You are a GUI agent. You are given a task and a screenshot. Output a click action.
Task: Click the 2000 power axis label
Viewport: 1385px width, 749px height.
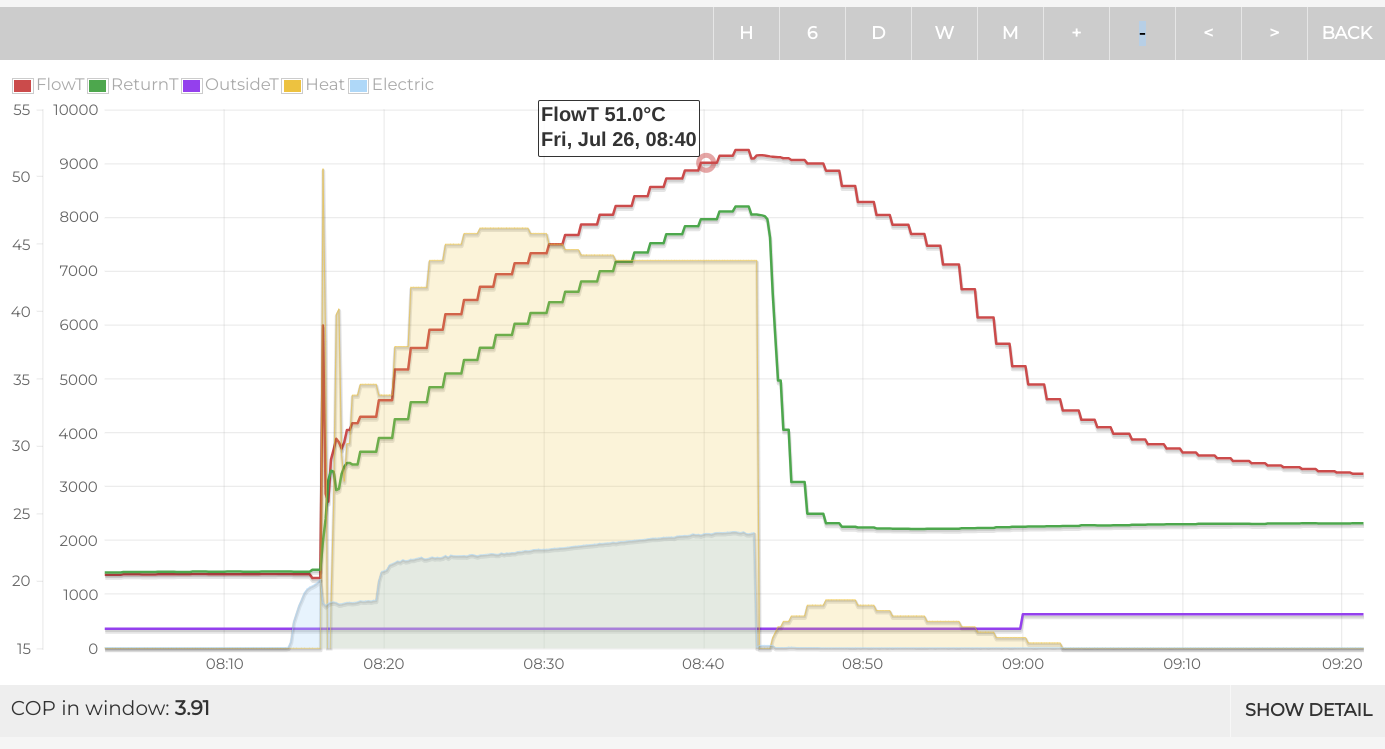[79, 542]
